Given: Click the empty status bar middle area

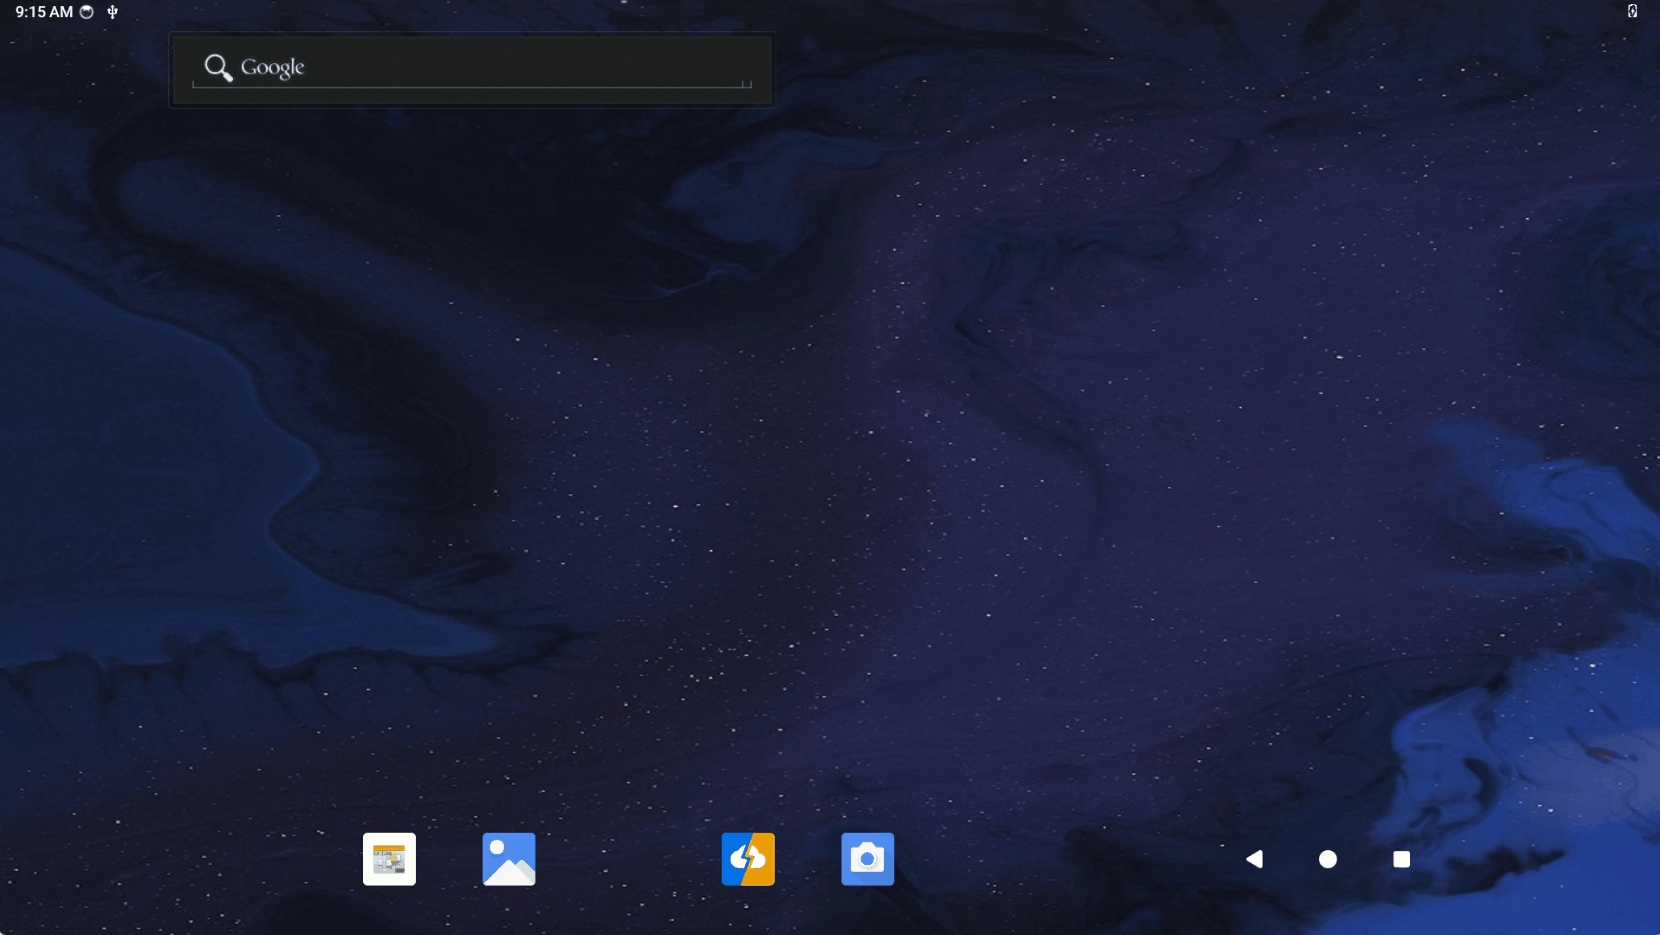Looking at the screenshot, I should pyautogui.click(x=830, y=12).
